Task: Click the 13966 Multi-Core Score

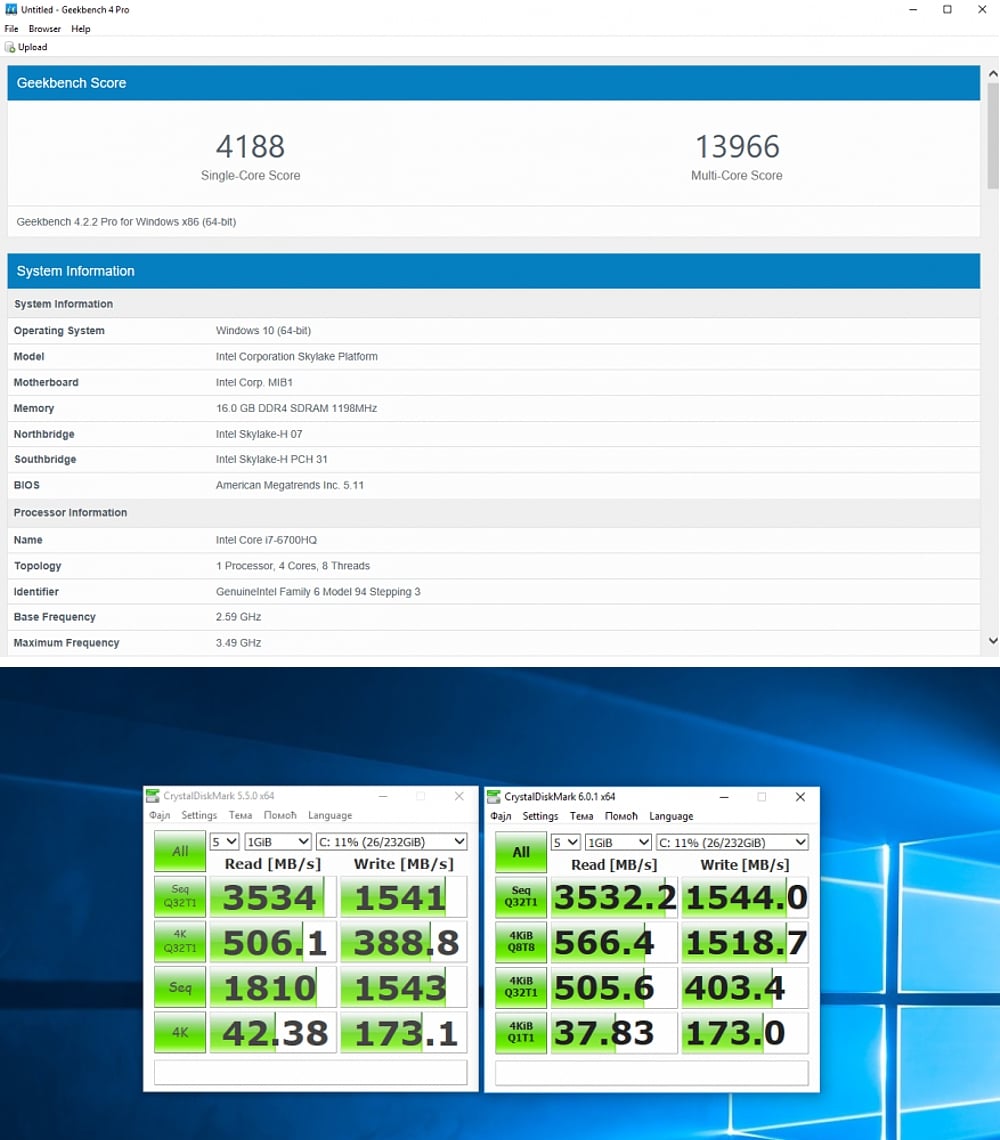Action: click(x=737, y=147)
